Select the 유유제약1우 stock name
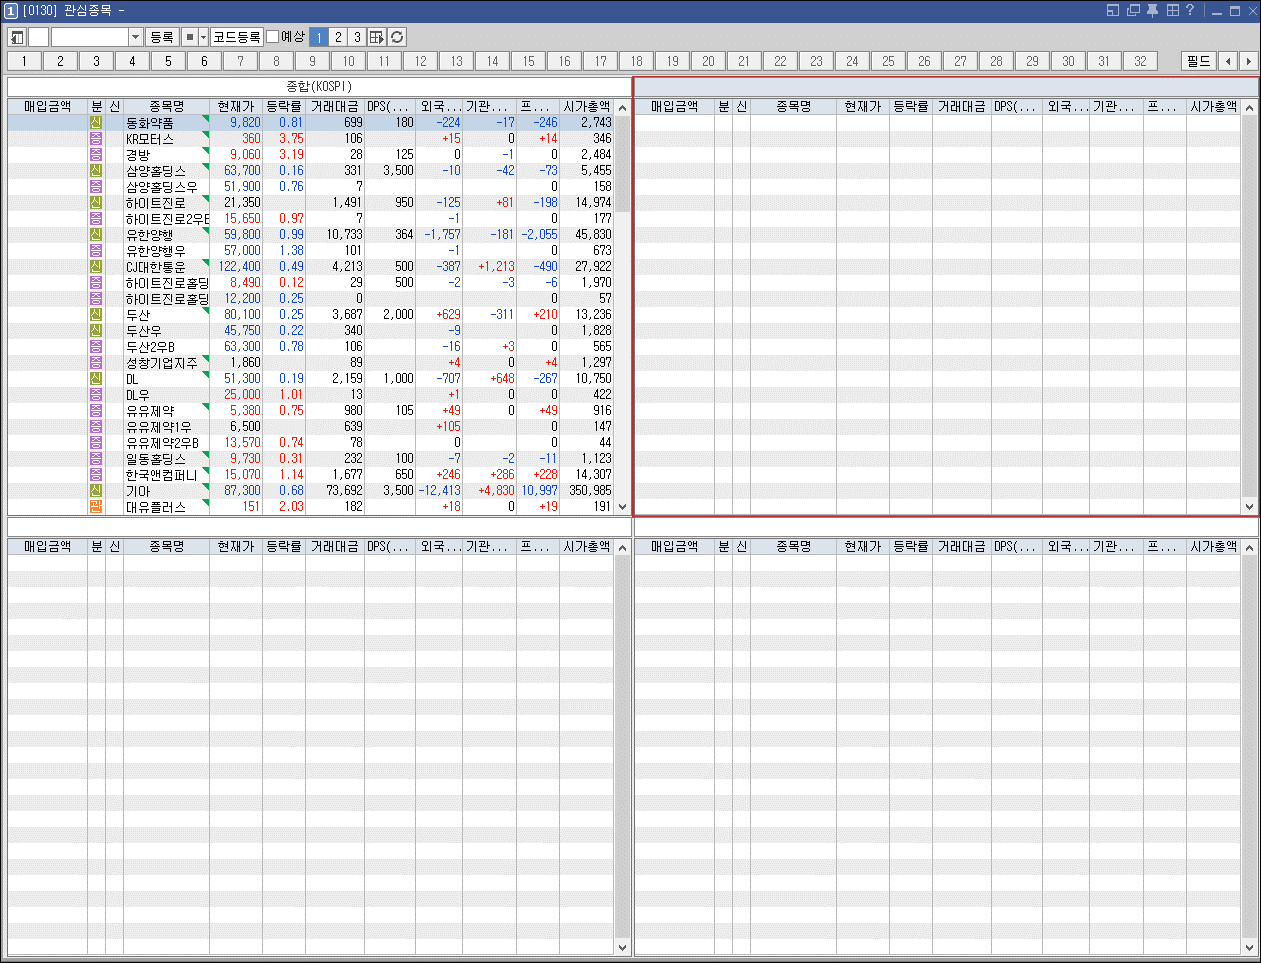 158,426
